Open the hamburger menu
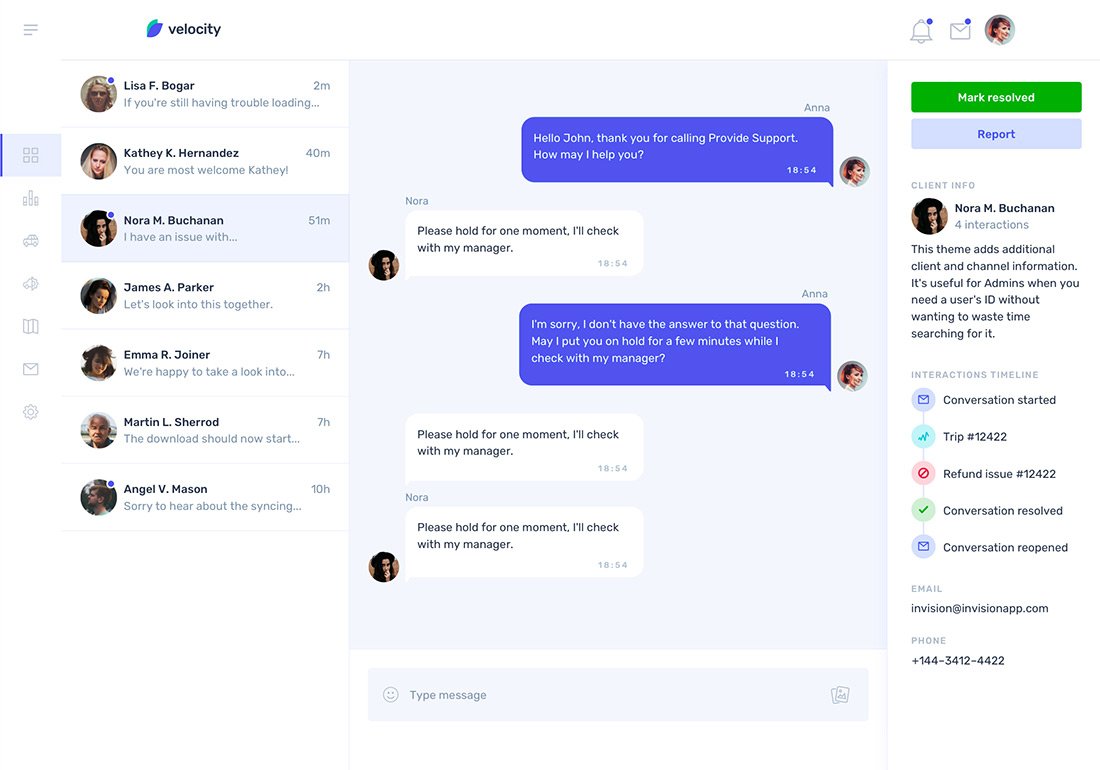The width and height of the screenshot is (1100, 770). pos(31,30)
